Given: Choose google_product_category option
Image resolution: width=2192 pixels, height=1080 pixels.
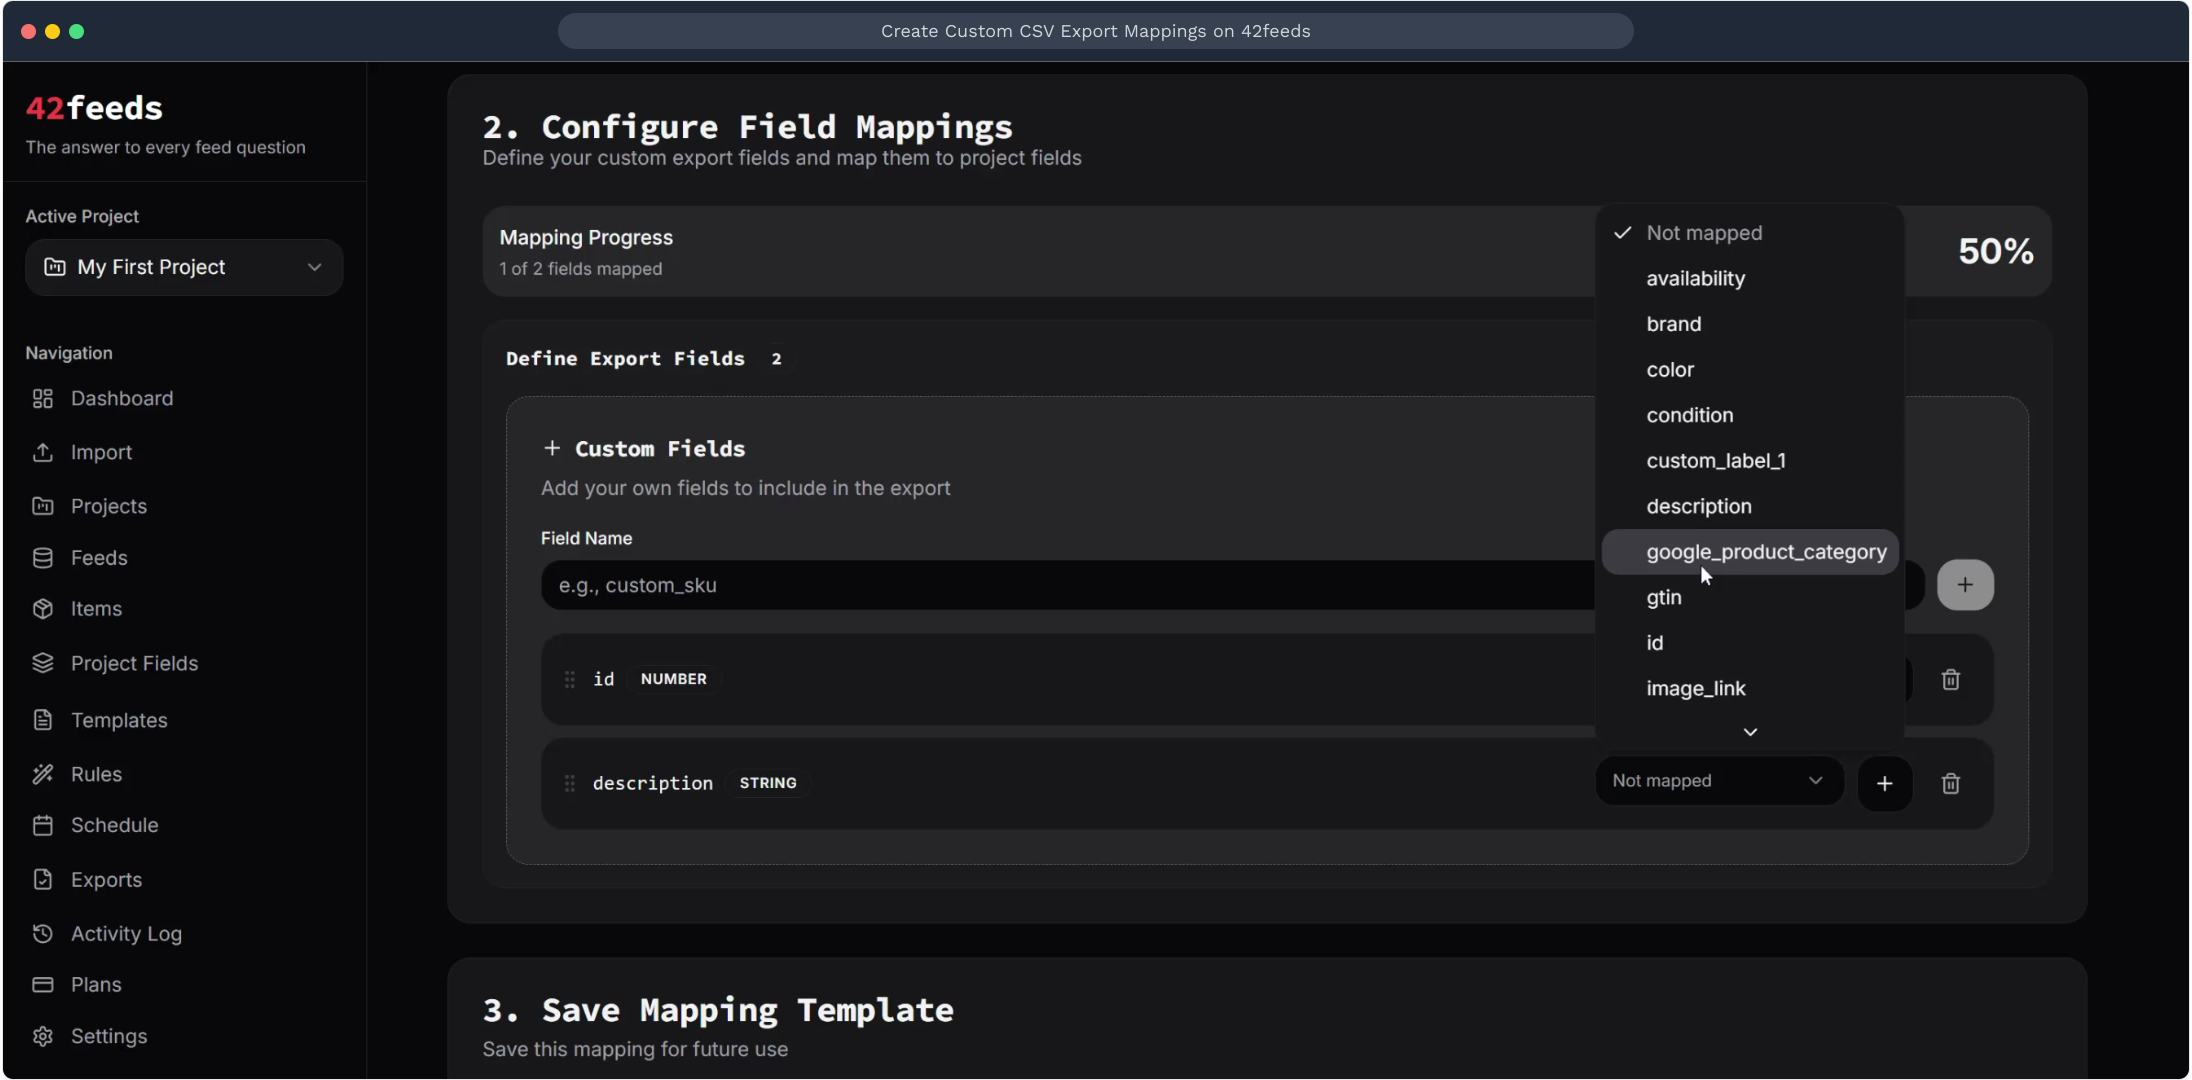Looking at the screenshot, I should tap(1765, 552).
